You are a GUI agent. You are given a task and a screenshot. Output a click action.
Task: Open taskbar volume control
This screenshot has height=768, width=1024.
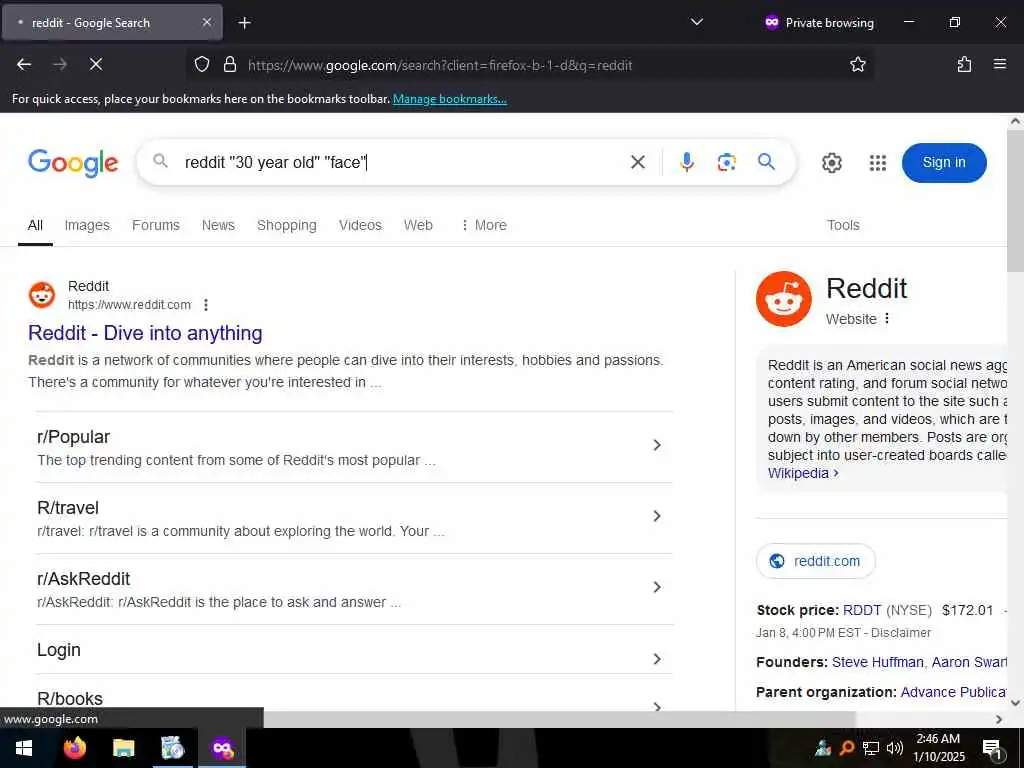click(895, 748)
